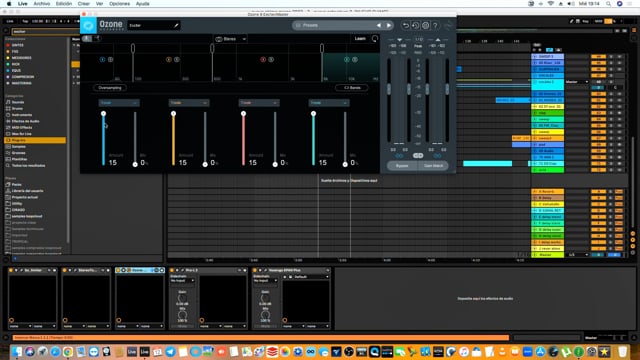This screenshot has height=360, width=640.
Task: Open Voxengo SPAN Sidechain No Input dropdown
Action: point(265,281)
